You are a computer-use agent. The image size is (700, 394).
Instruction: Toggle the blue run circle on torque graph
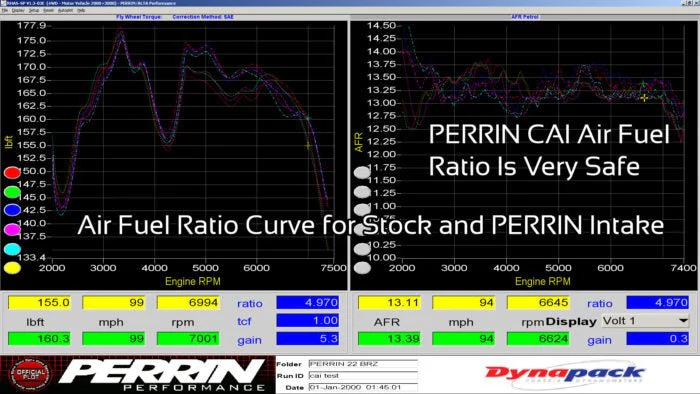click(x=12, y=210)
